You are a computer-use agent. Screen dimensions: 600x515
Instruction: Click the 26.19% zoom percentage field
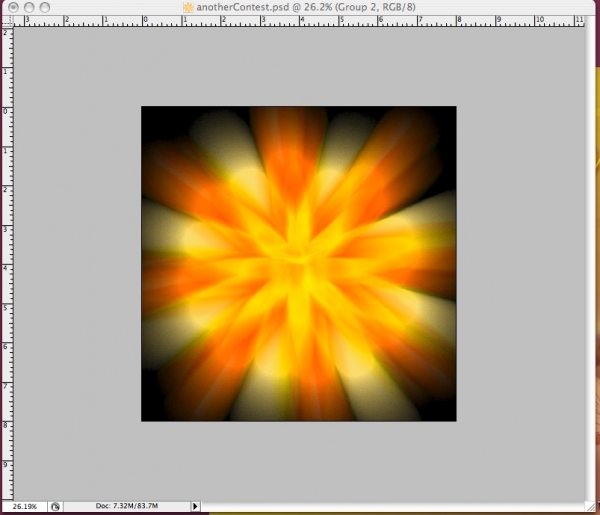(x=25, y=506)
